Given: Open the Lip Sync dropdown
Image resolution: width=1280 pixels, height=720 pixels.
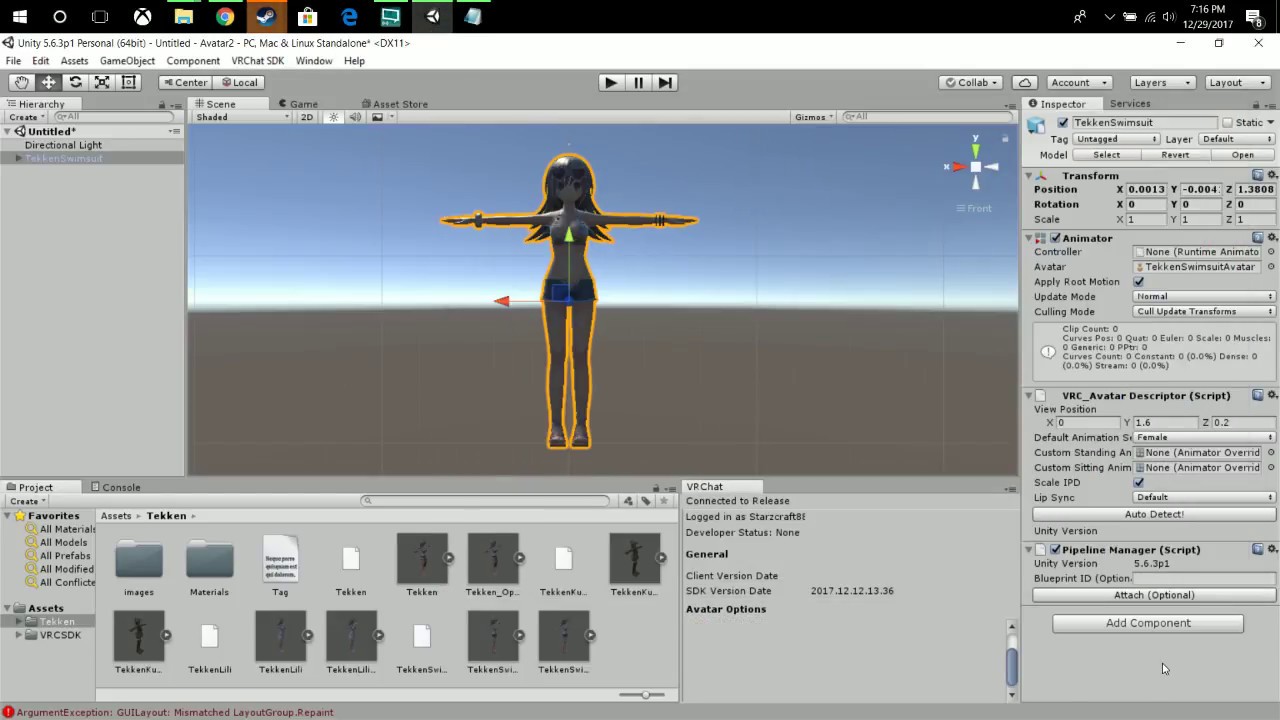Looking at the screenshot, I should [1204, 497].
